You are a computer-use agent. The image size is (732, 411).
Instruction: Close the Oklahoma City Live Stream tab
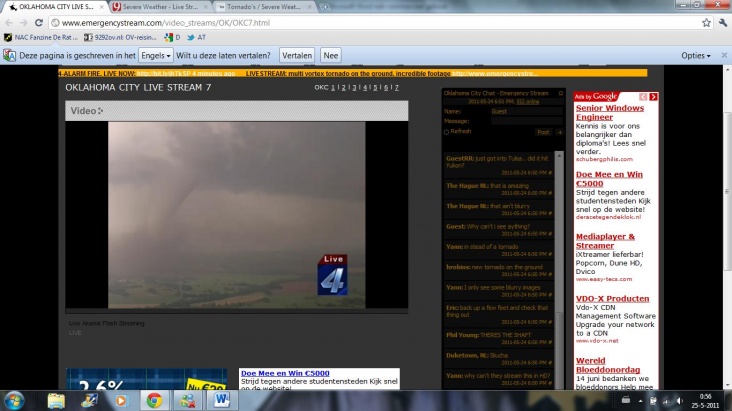(x=101, y=7)
